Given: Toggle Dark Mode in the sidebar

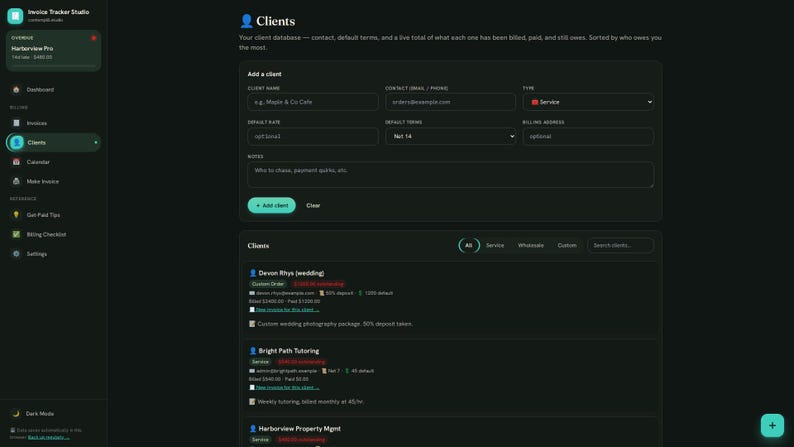Looking at the screenshot, I should coord(53,414).
